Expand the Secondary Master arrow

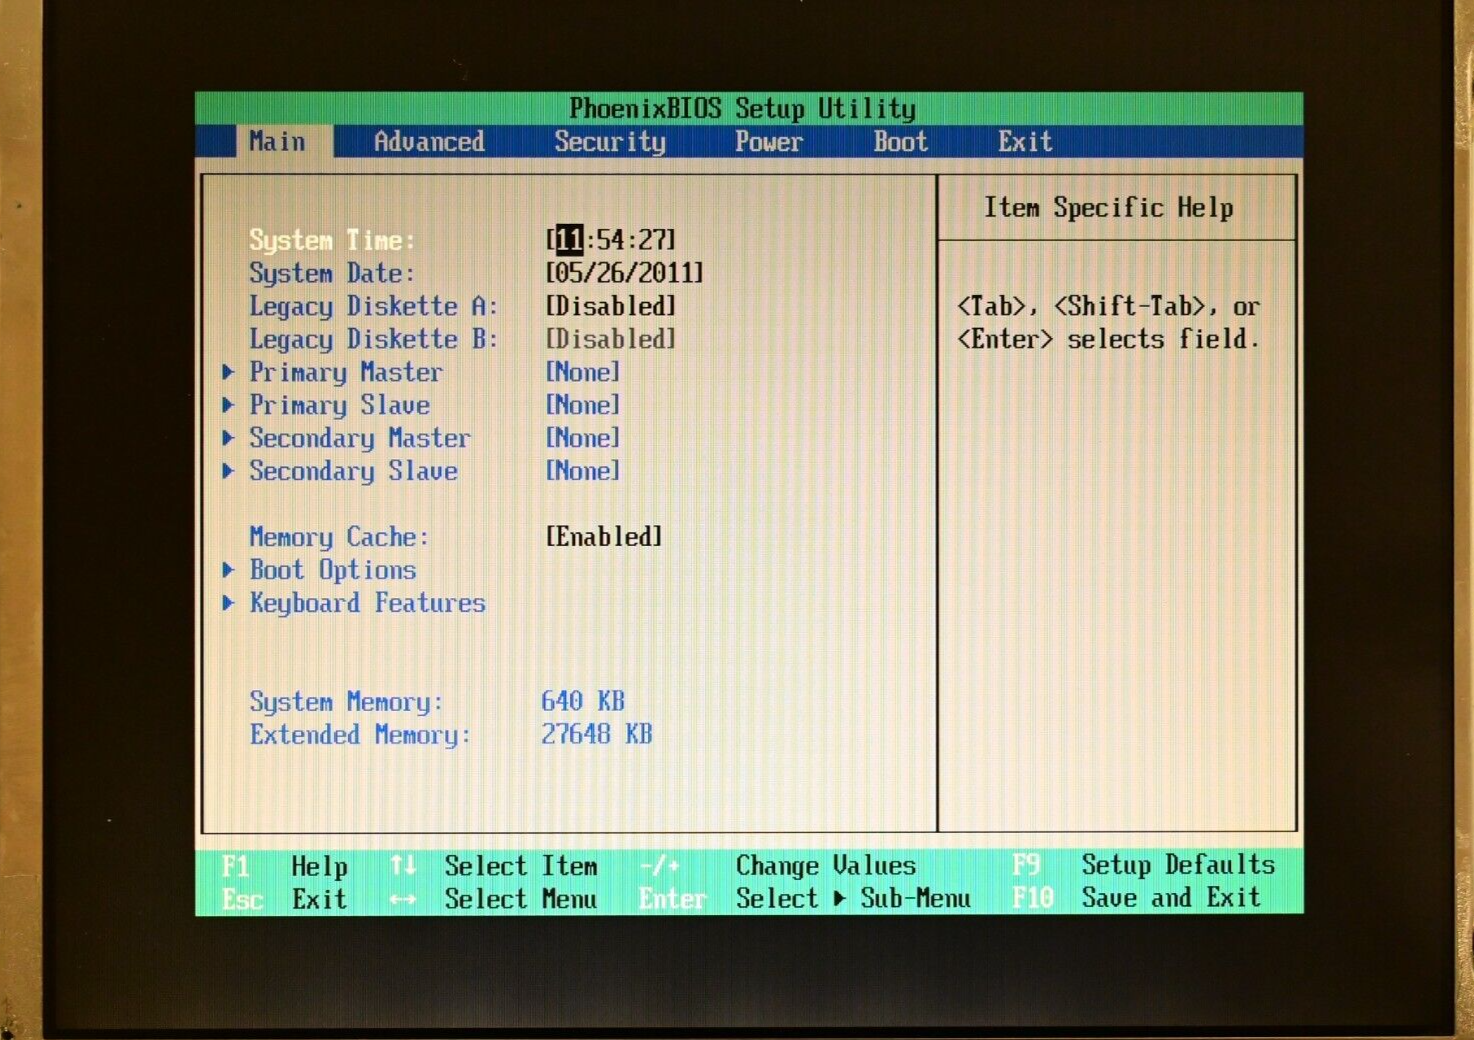[x=228, y=438]
